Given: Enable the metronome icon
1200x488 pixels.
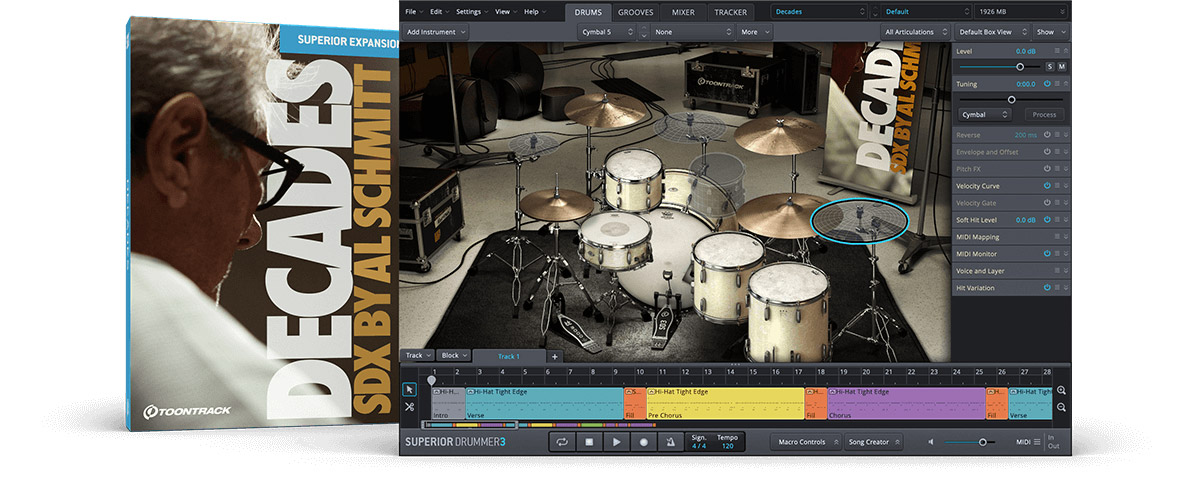Looking at the screenshot, I should (x=671, y=442).
